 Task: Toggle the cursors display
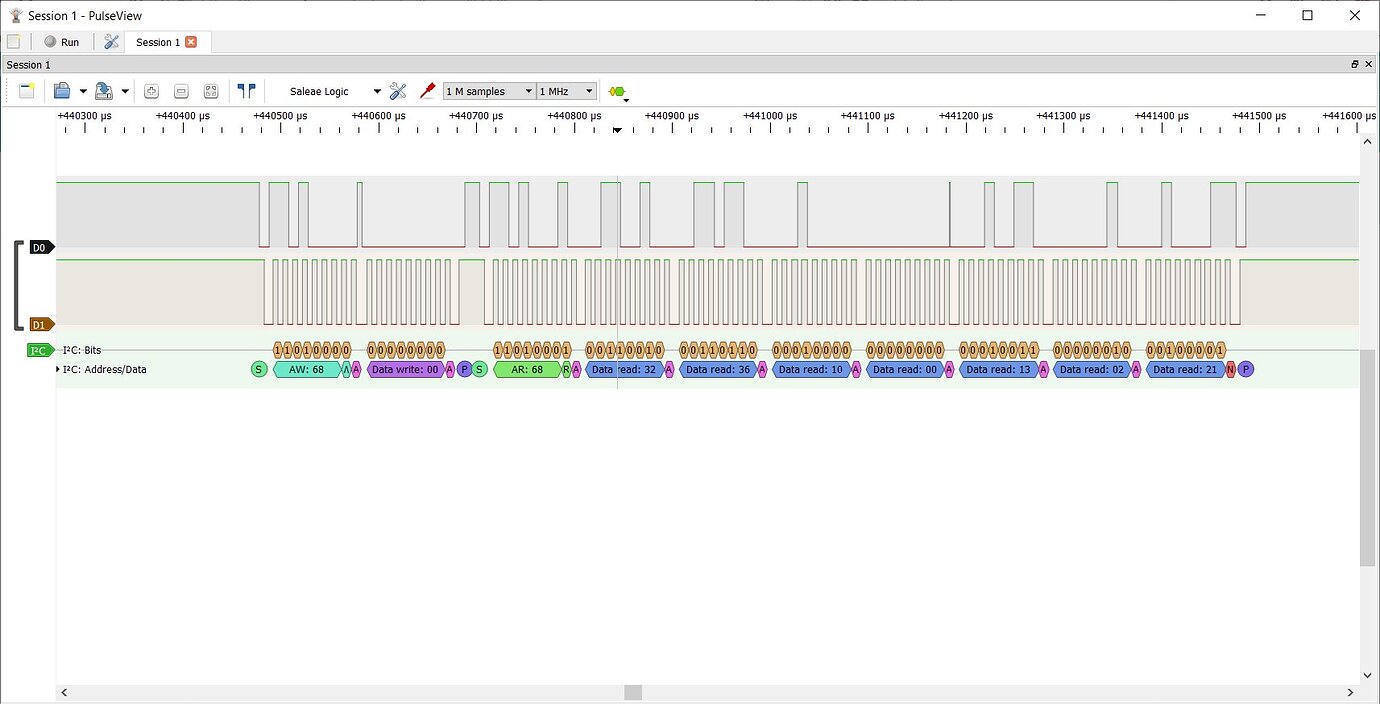coord(247,90)
